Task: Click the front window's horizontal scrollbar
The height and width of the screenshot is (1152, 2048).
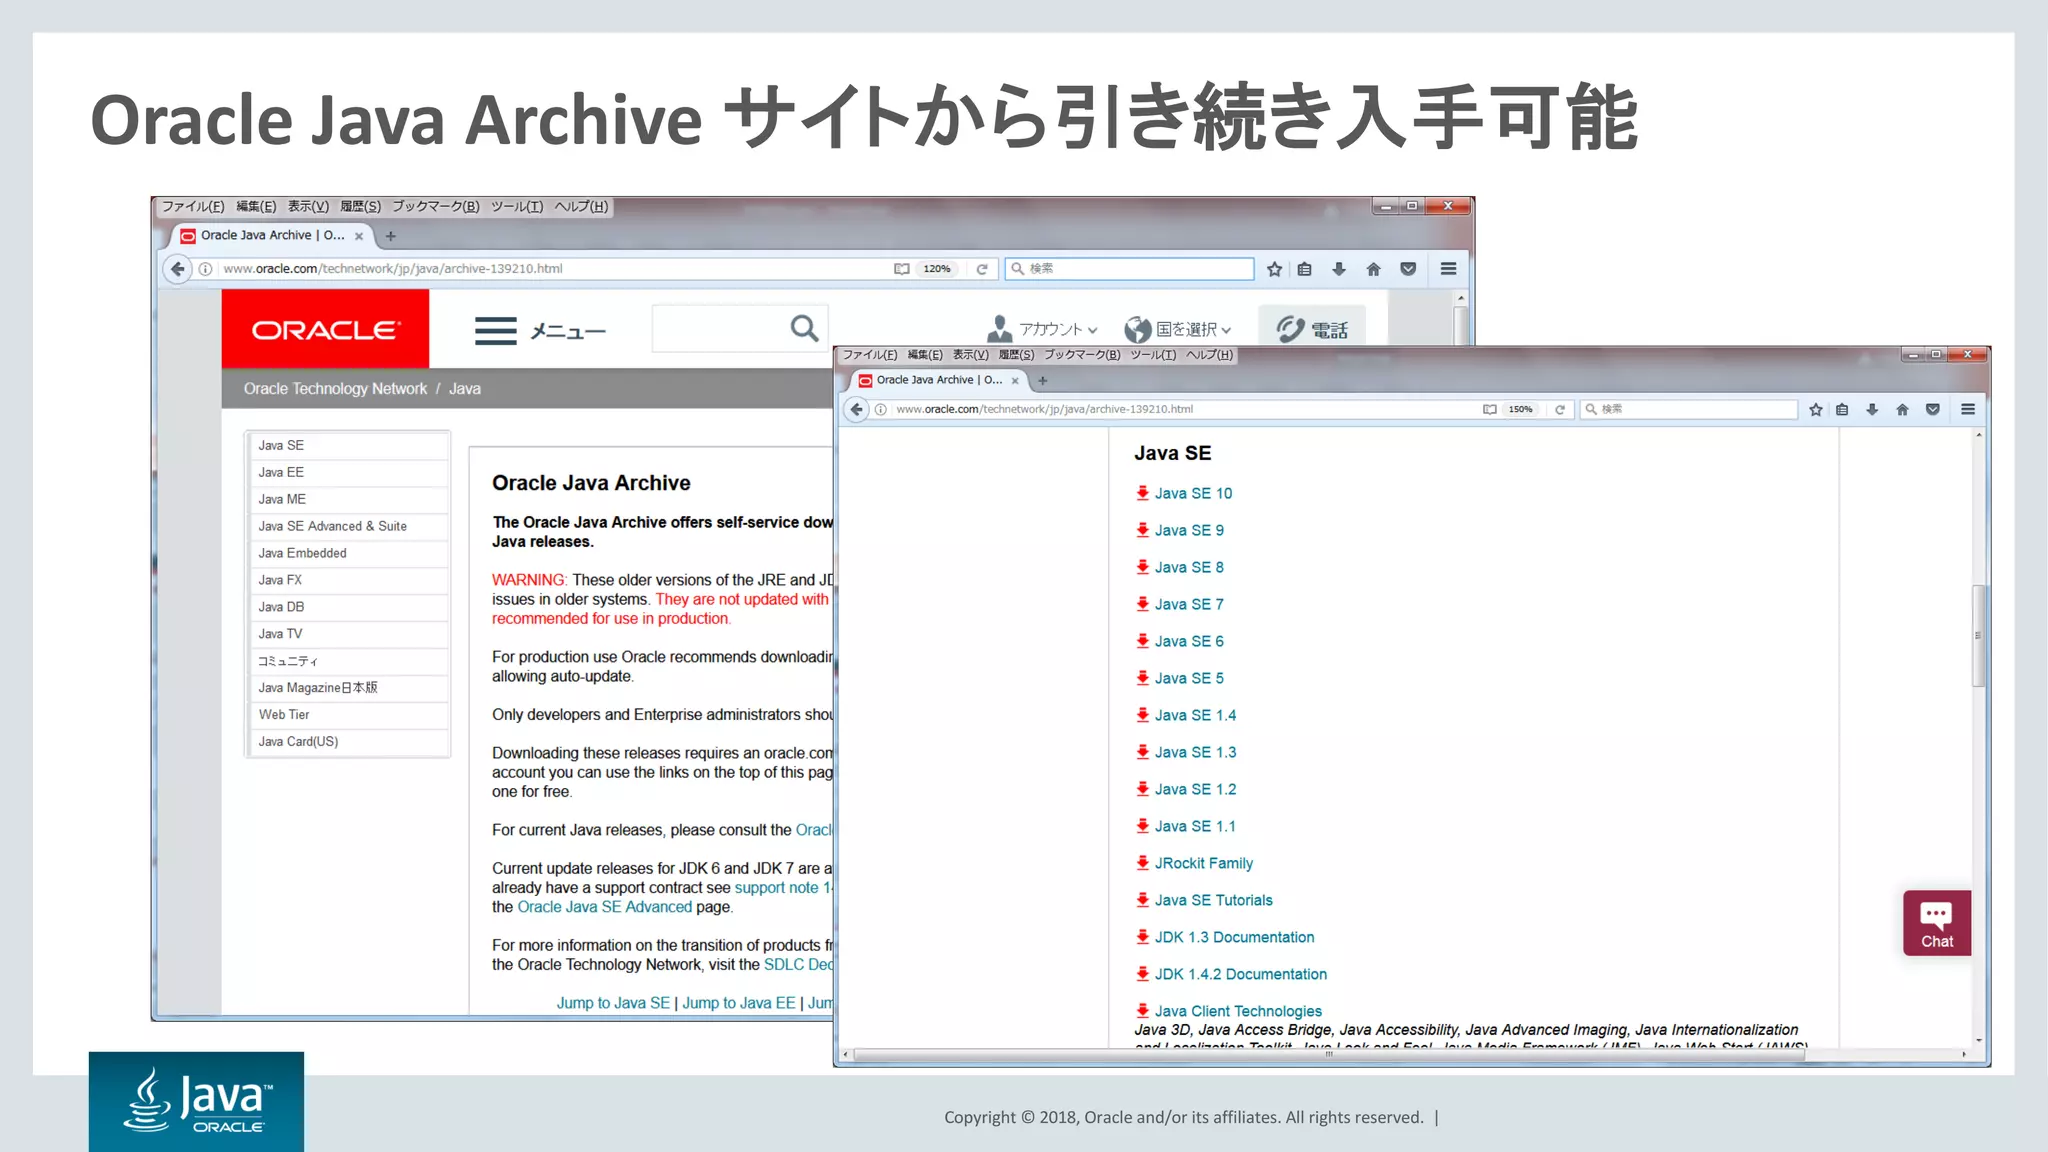Action: pyautogui.click(x=1329, y=1054)
